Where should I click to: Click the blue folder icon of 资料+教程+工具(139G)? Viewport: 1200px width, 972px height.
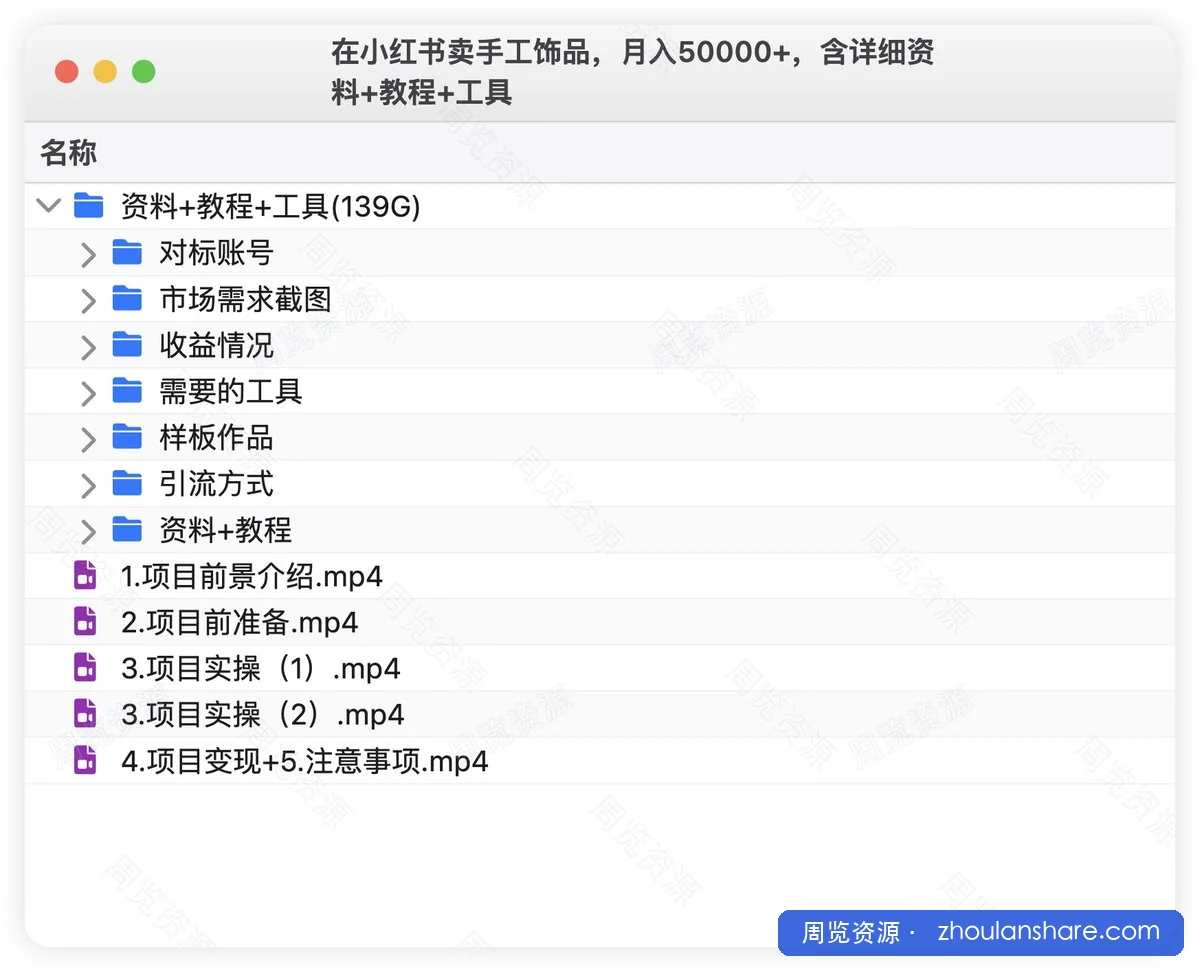click(x=88, y=207)
